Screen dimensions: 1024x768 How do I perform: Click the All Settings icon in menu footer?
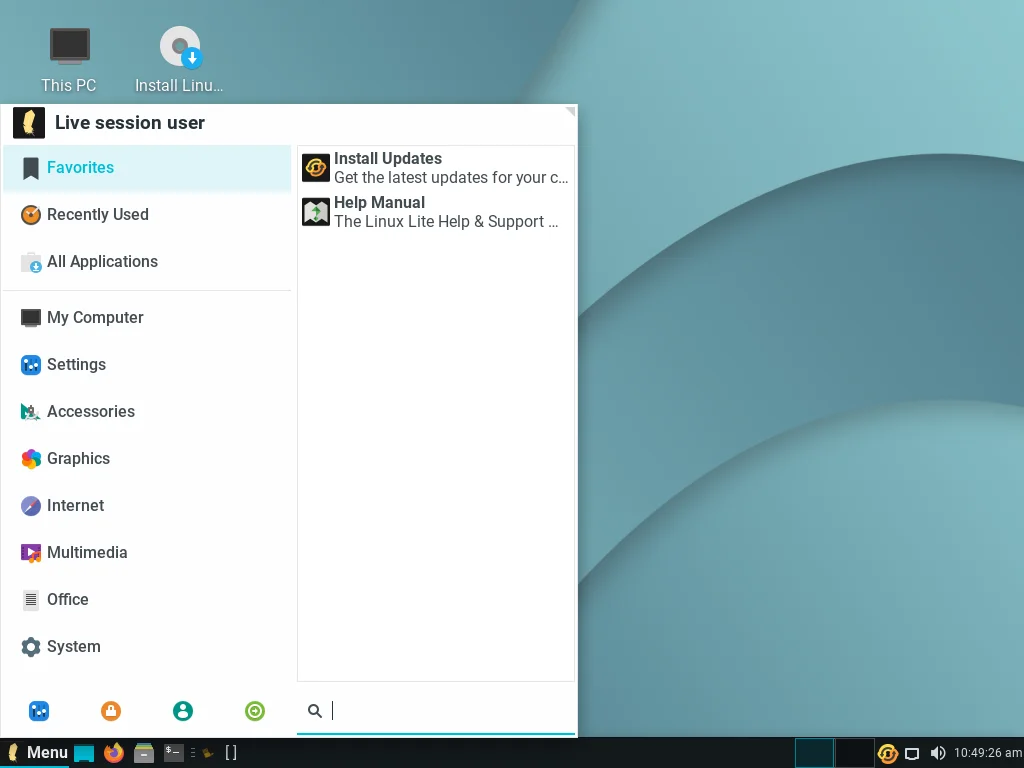tap(39, 711)
